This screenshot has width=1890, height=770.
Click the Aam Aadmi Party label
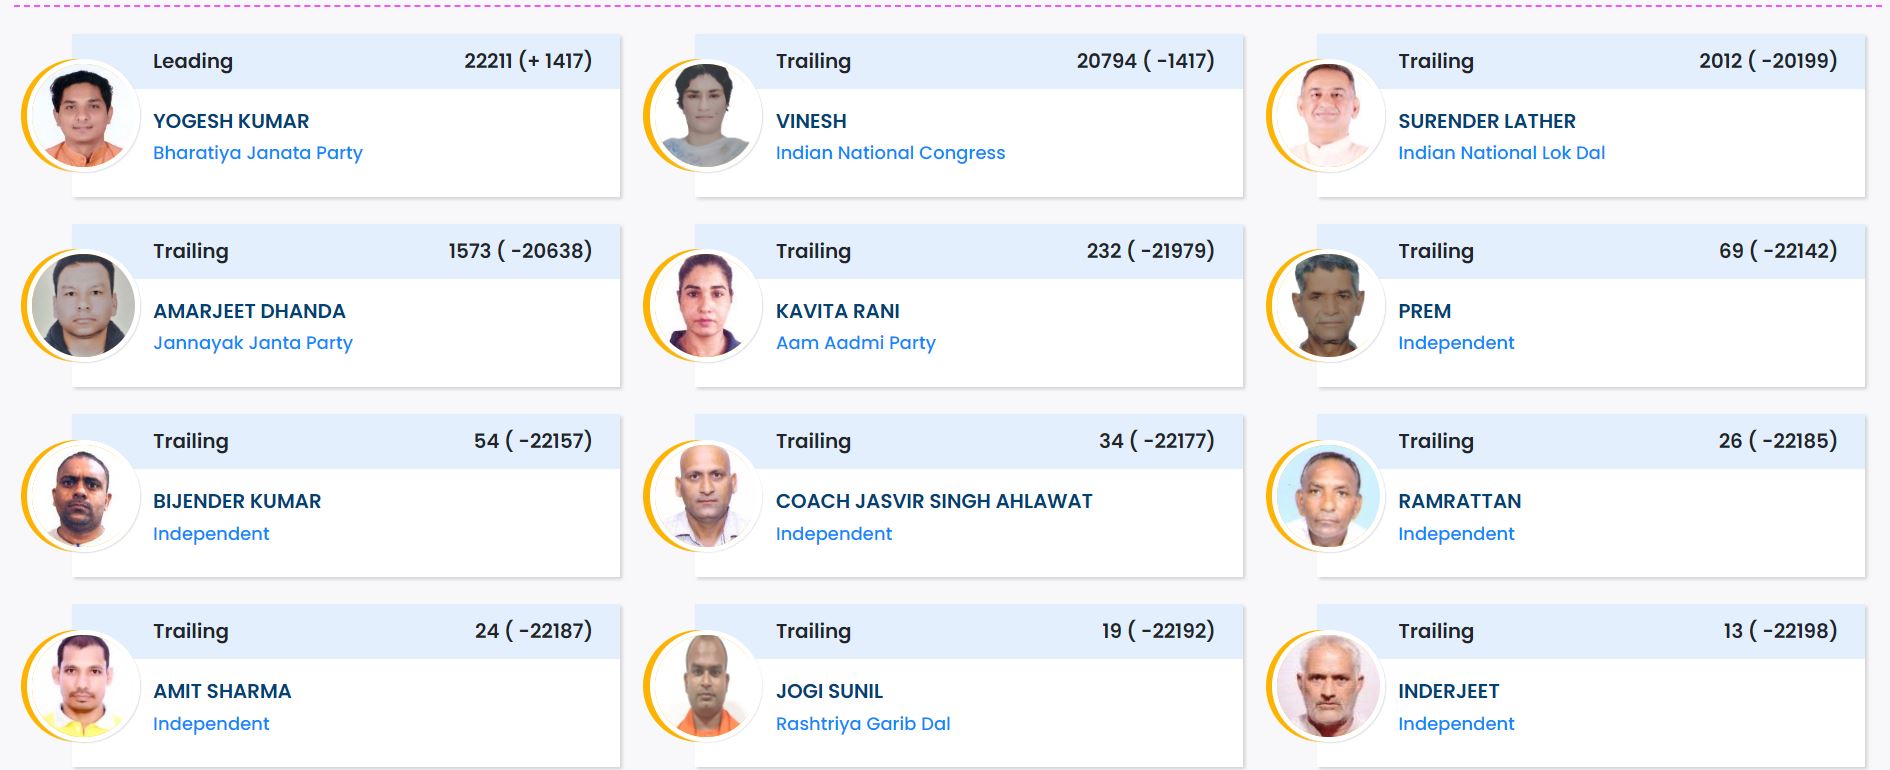coord(855,343)
